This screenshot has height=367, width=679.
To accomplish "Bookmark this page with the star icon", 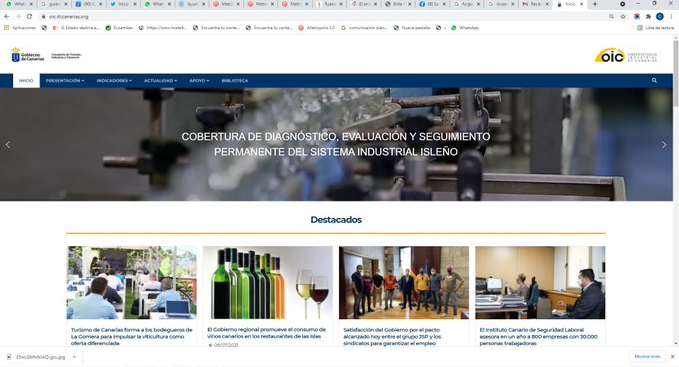I will coord(623,16).
